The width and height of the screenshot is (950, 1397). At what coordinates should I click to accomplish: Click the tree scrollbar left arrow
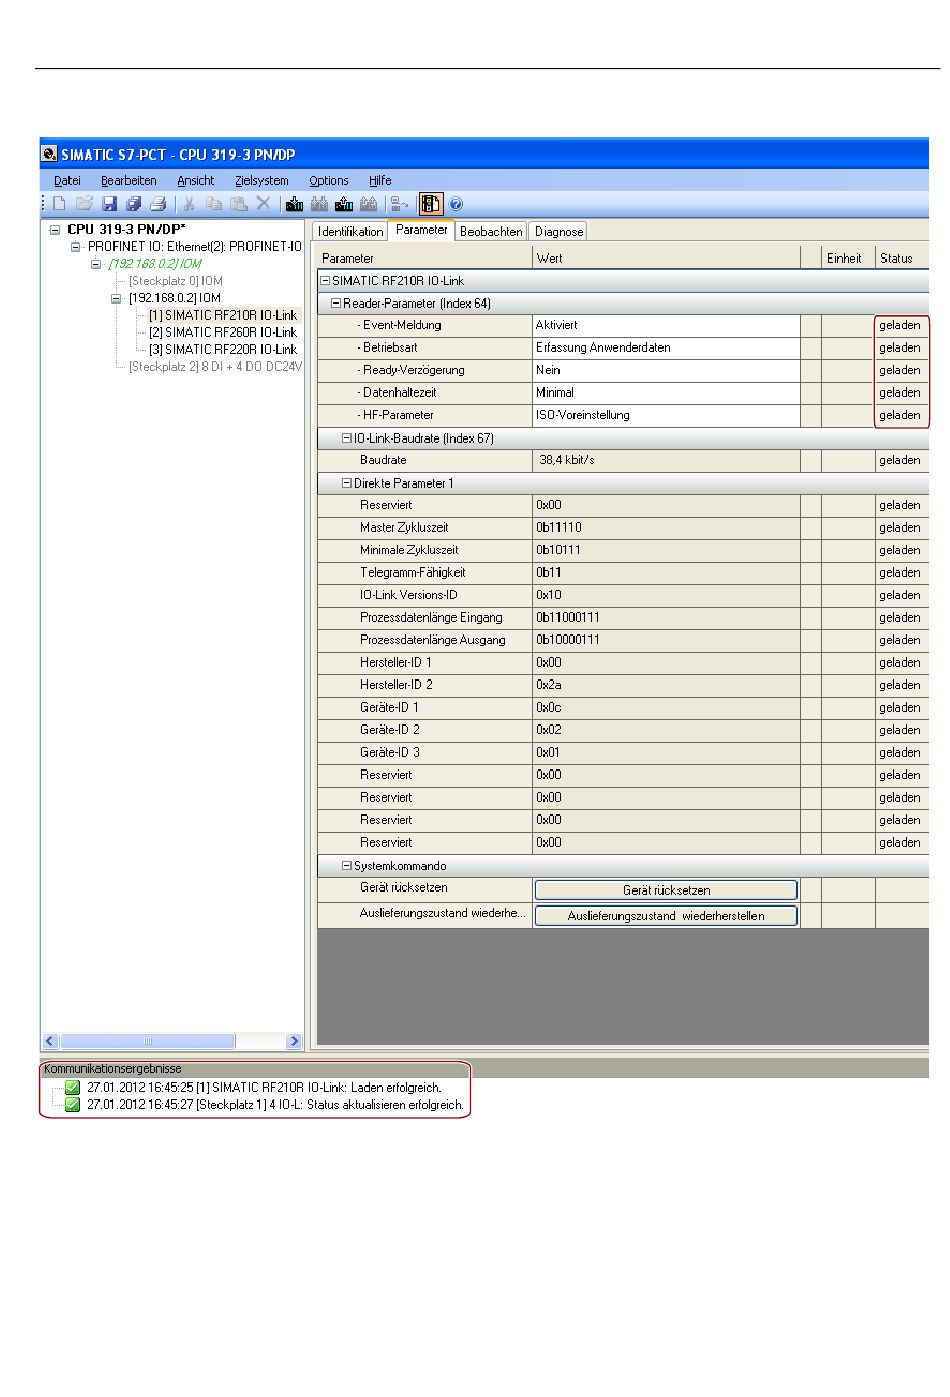tap(50, 1041)
